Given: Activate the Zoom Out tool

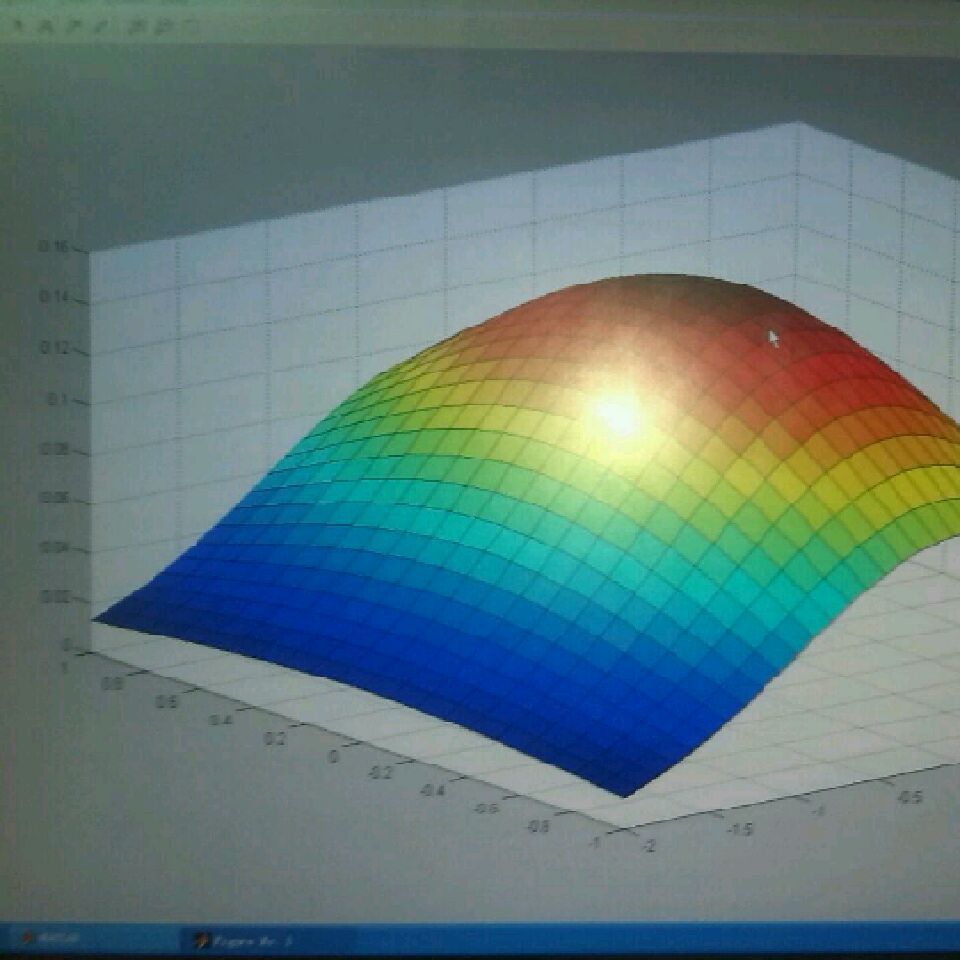Looking at the screenshot, I should pyautogui.click(x=164, y=26).
